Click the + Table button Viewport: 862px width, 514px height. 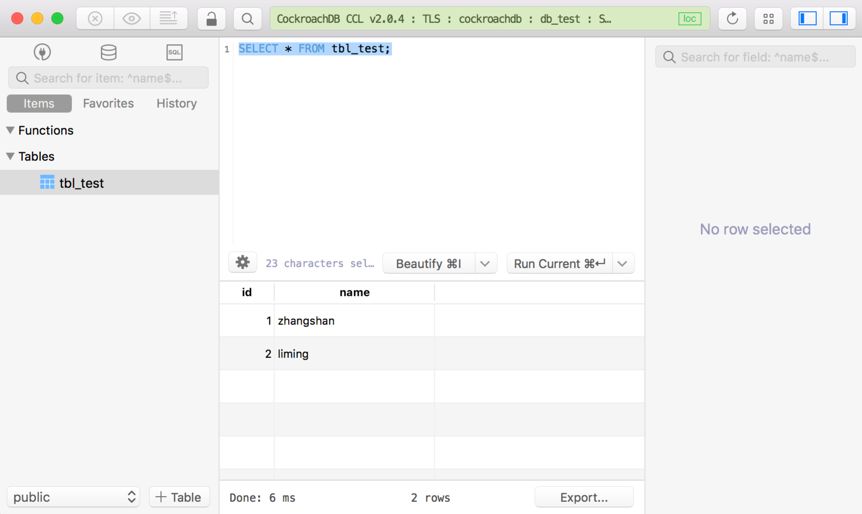pos(179,497)
